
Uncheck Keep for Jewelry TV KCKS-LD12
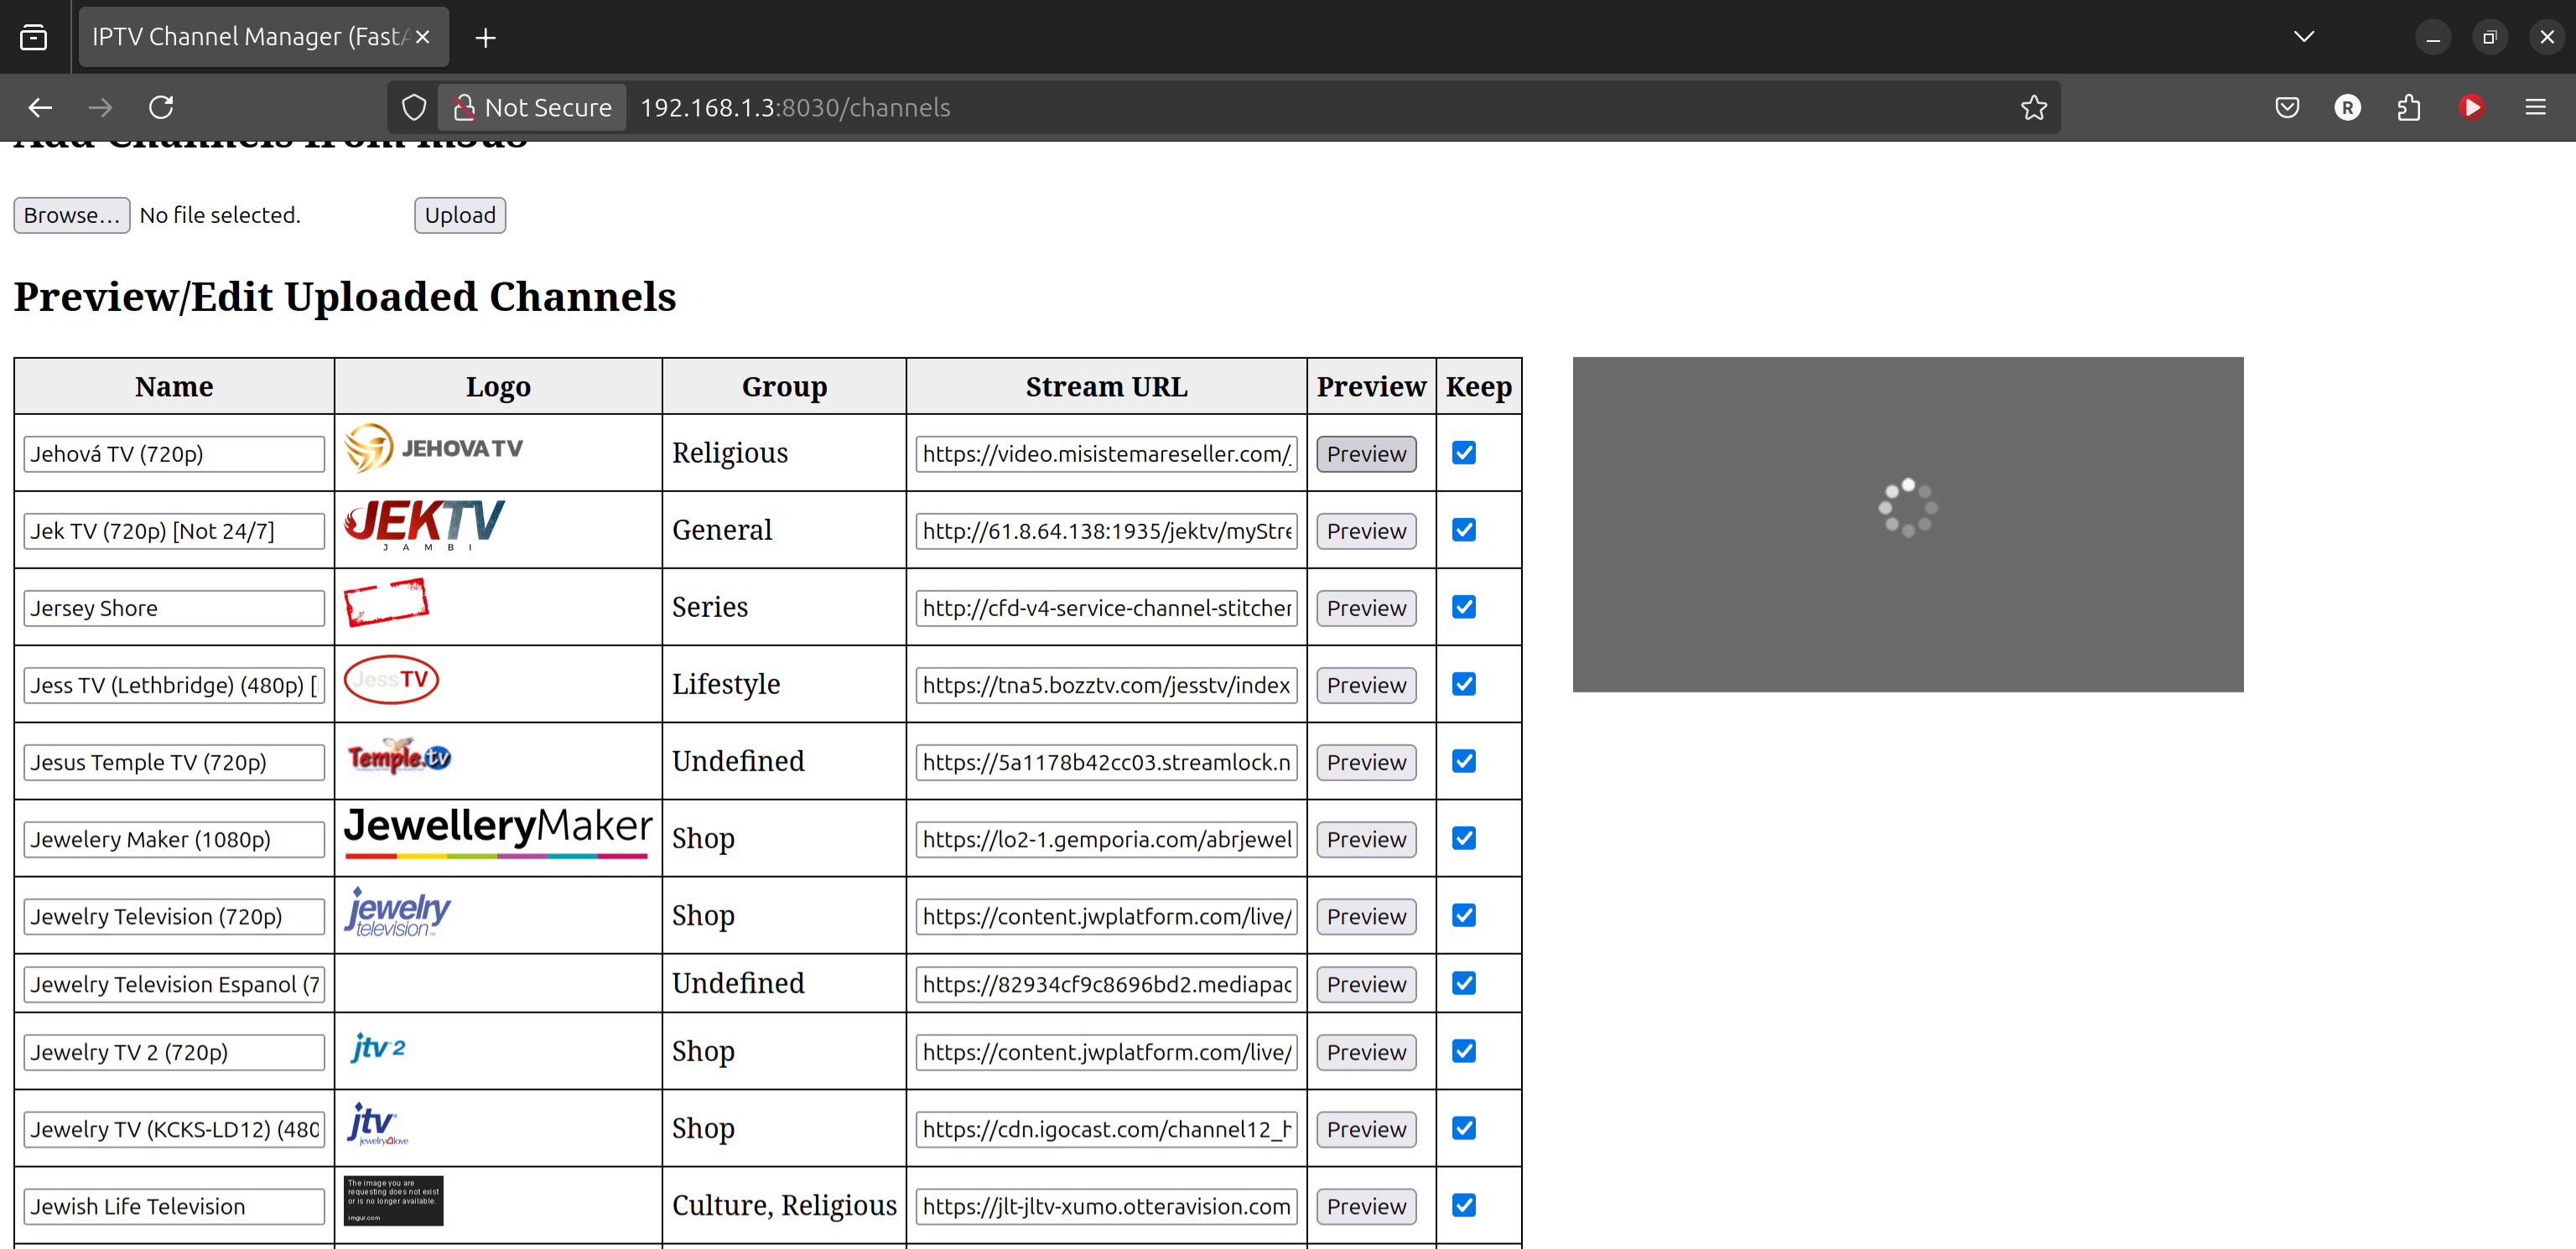pos(1464,1128)
